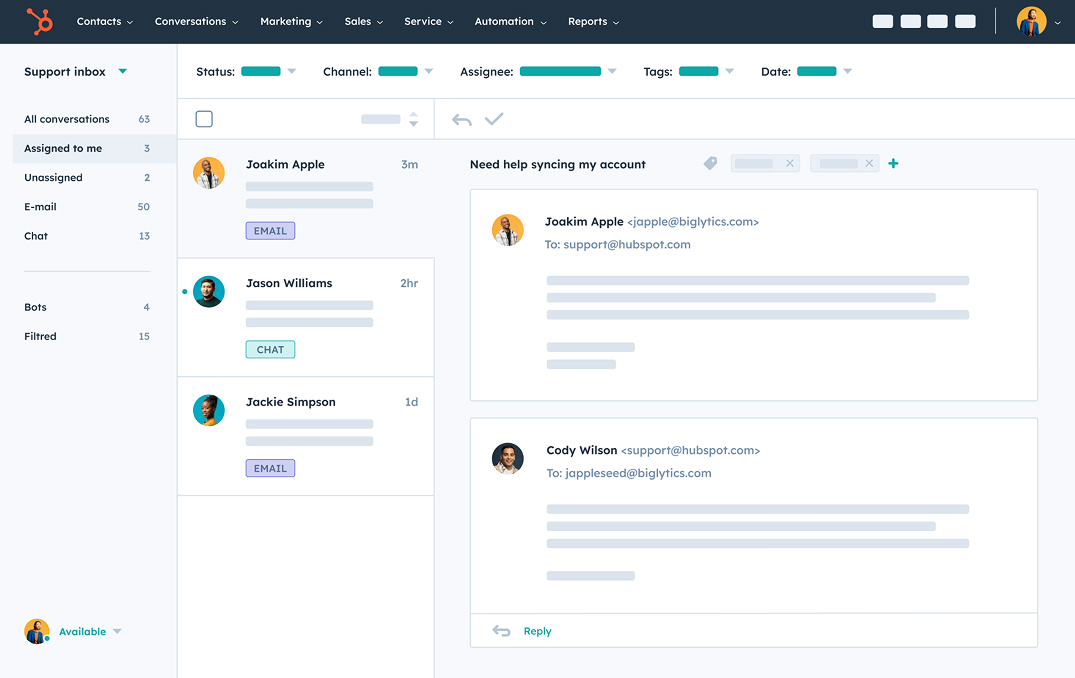This screenshot has width=1075, height=678.
Task: Click the EMAIL badge on Joakim Apple's conversation
Action: pos(270,231)
